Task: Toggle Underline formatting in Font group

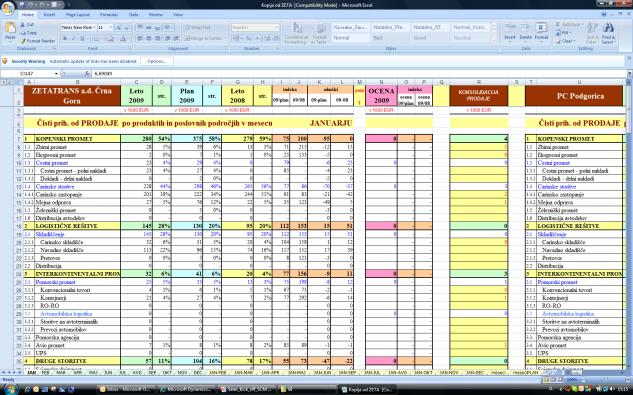Action: [82, 38]
